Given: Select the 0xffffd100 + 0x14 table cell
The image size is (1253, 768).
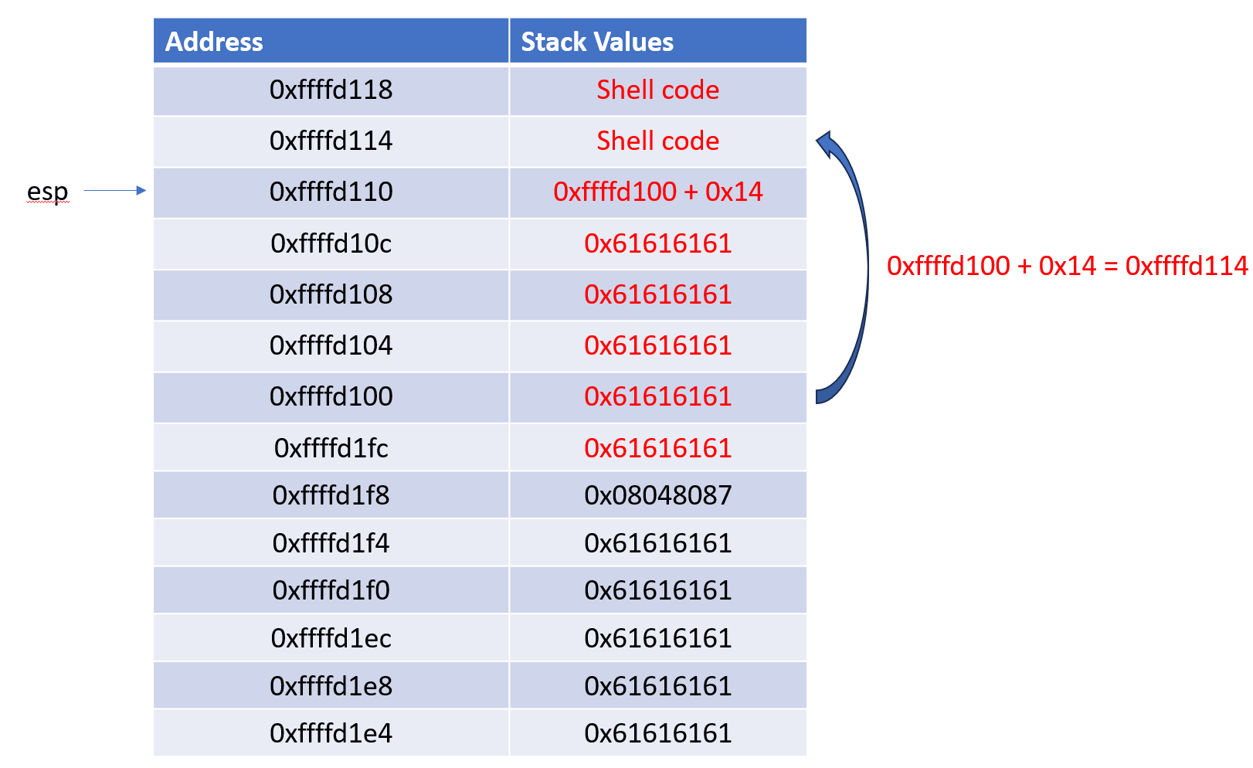Looking at the screenshot, I should point(657,192).
